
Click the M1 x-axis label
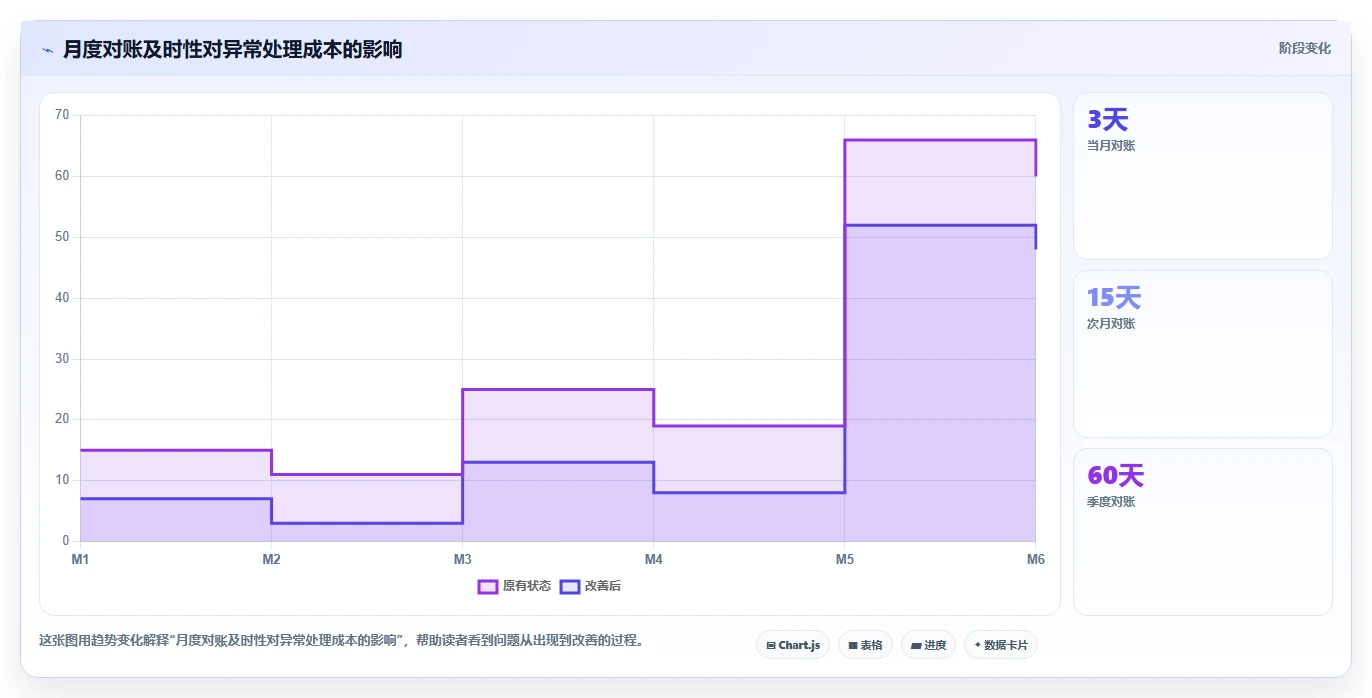coord(80,559)
